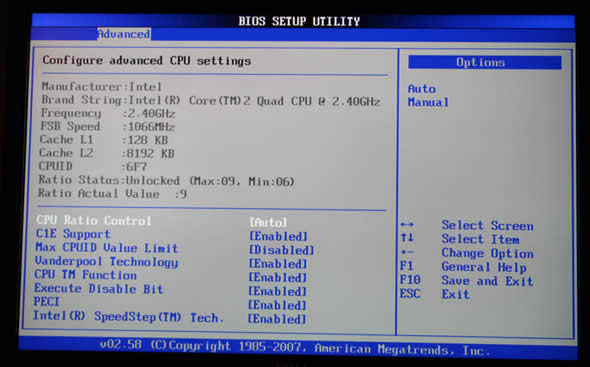Click the FSB Speed :1066MHz line

coord(108,126)
